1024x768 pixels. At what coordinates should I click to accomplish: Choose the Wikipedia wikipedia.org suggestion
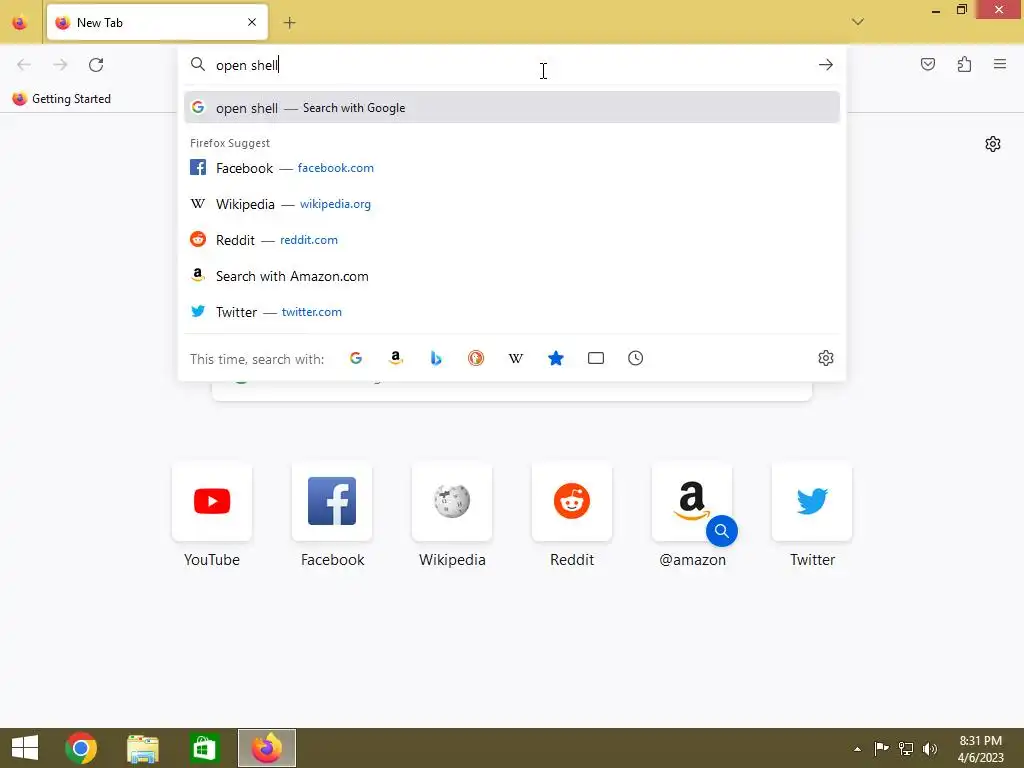tap(511, 204)
